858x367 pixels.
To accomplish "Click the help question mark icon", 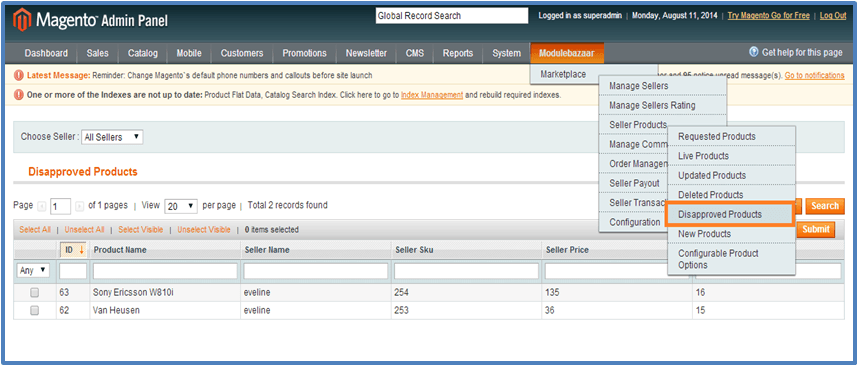I will coord(753,53).
